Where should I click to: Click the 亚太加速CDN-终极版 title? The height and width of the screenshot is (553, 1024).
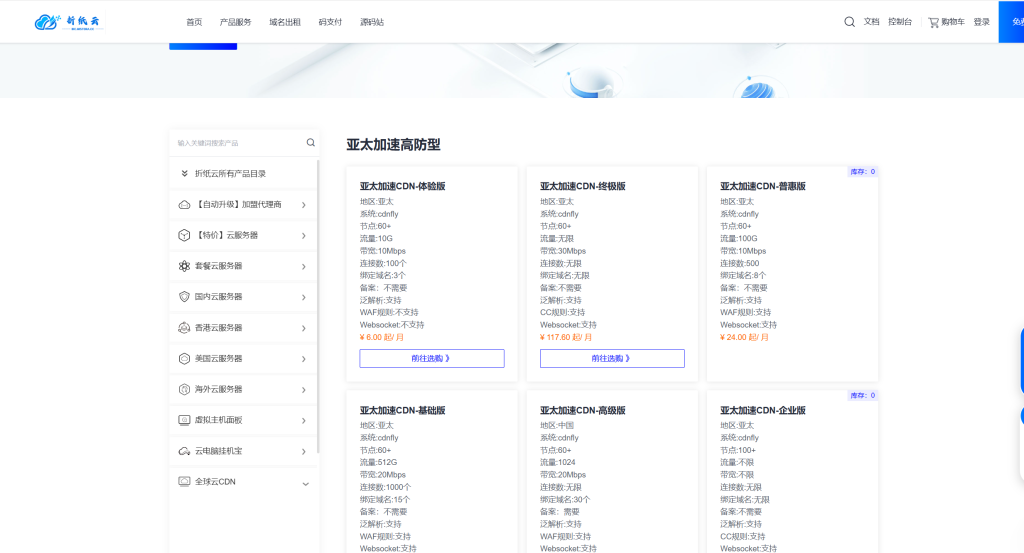click(583, 186)
